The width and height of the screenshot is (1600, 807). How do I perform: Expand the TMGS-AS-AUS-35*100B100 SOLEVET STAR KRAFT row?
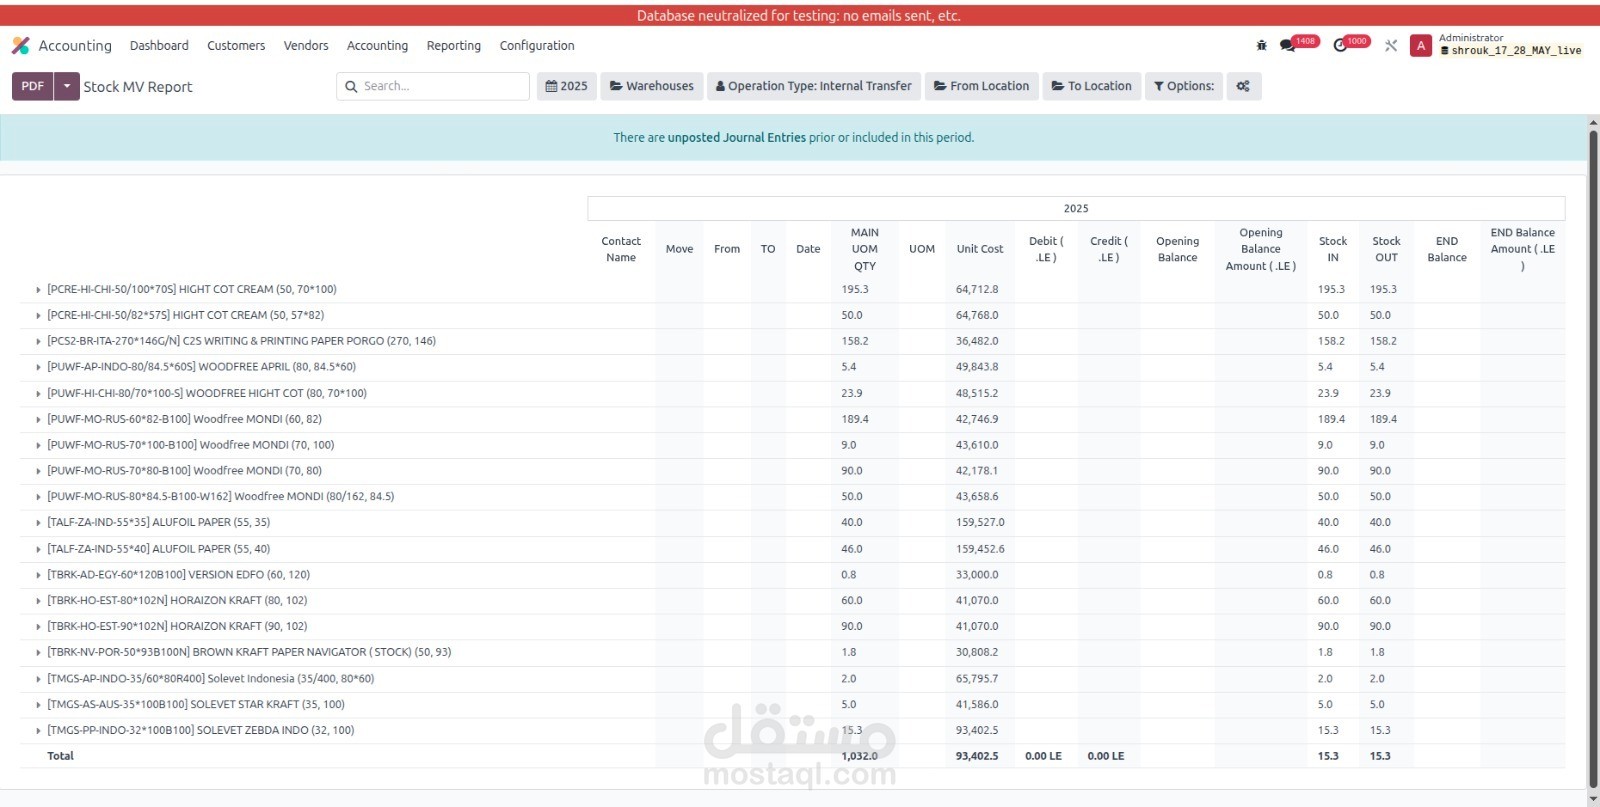coord(38,705)
